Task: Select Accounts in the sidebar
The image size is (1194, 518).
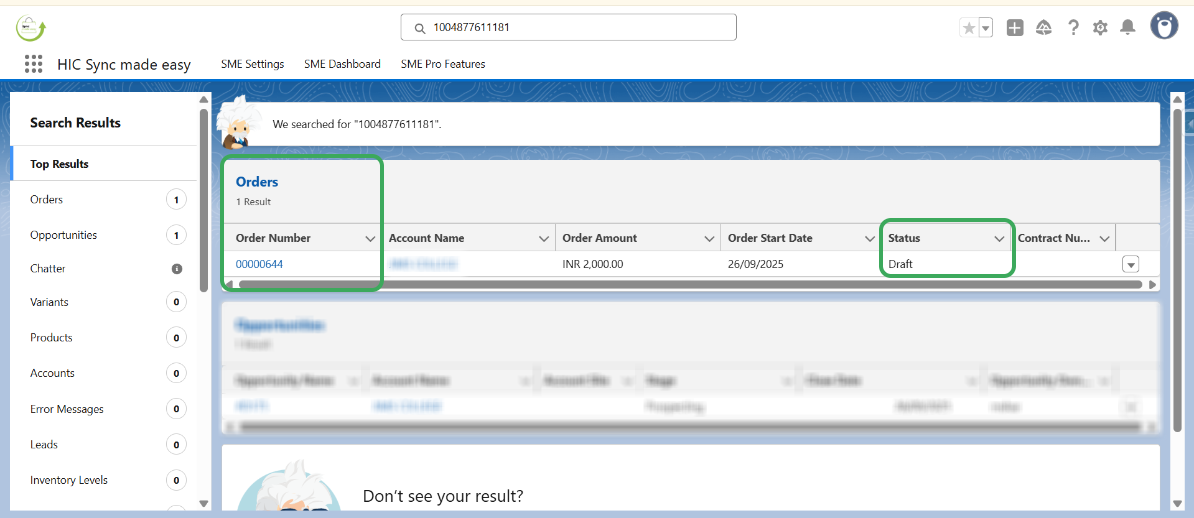Action: pyautogui.click(x=104, y=373)
